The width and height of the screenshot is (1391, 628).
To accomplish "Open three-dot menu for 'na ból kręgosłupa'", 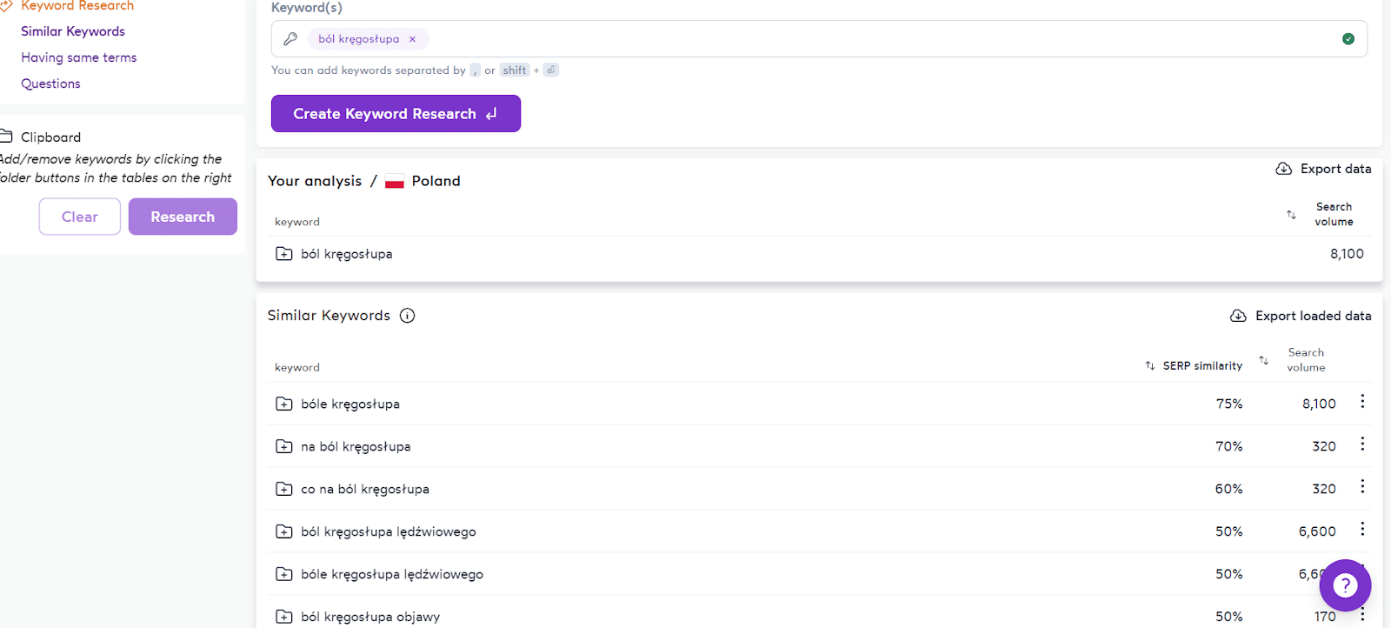I will 1362,444.
